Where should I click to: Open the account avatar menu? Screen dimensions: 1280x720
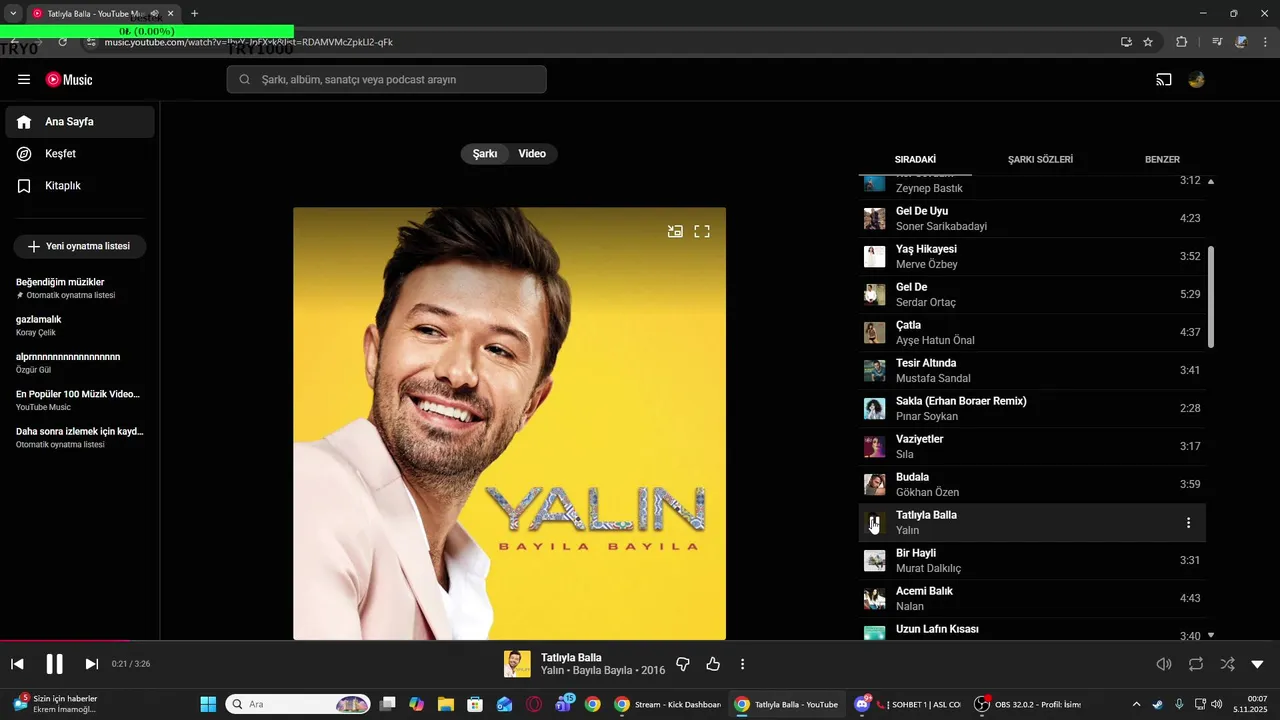click(x=1196, y=79)
